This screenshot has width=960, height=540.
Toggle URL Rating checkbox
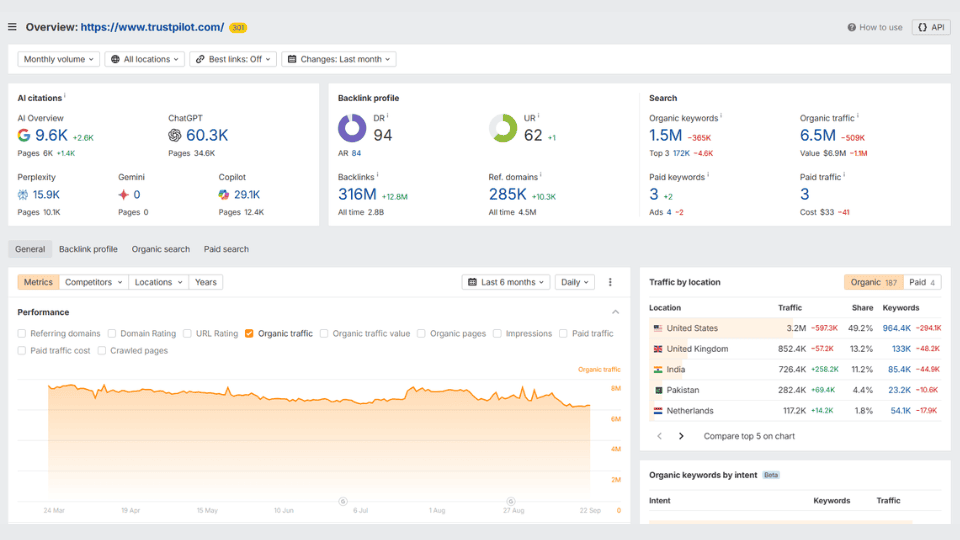[187, 334]
